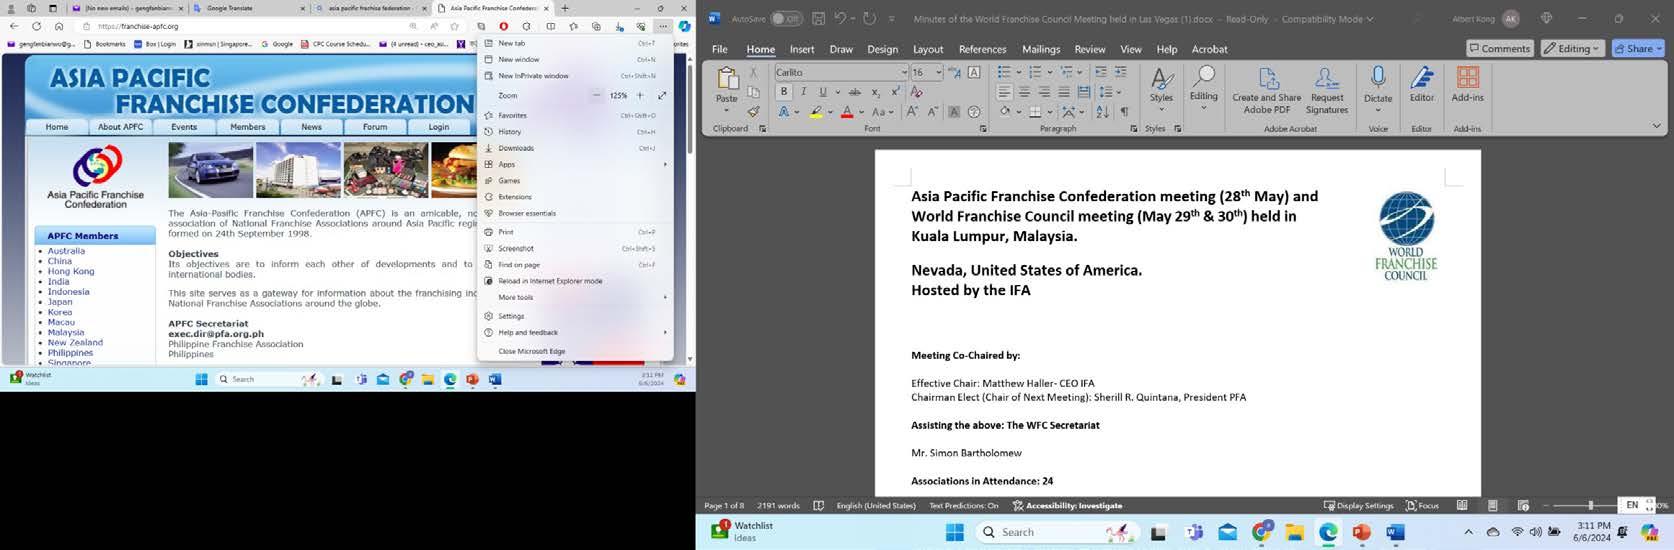Open the Editing mode dropdown near Share
The height and width of the screenshot is (550, 1674).
point(1572,48)
